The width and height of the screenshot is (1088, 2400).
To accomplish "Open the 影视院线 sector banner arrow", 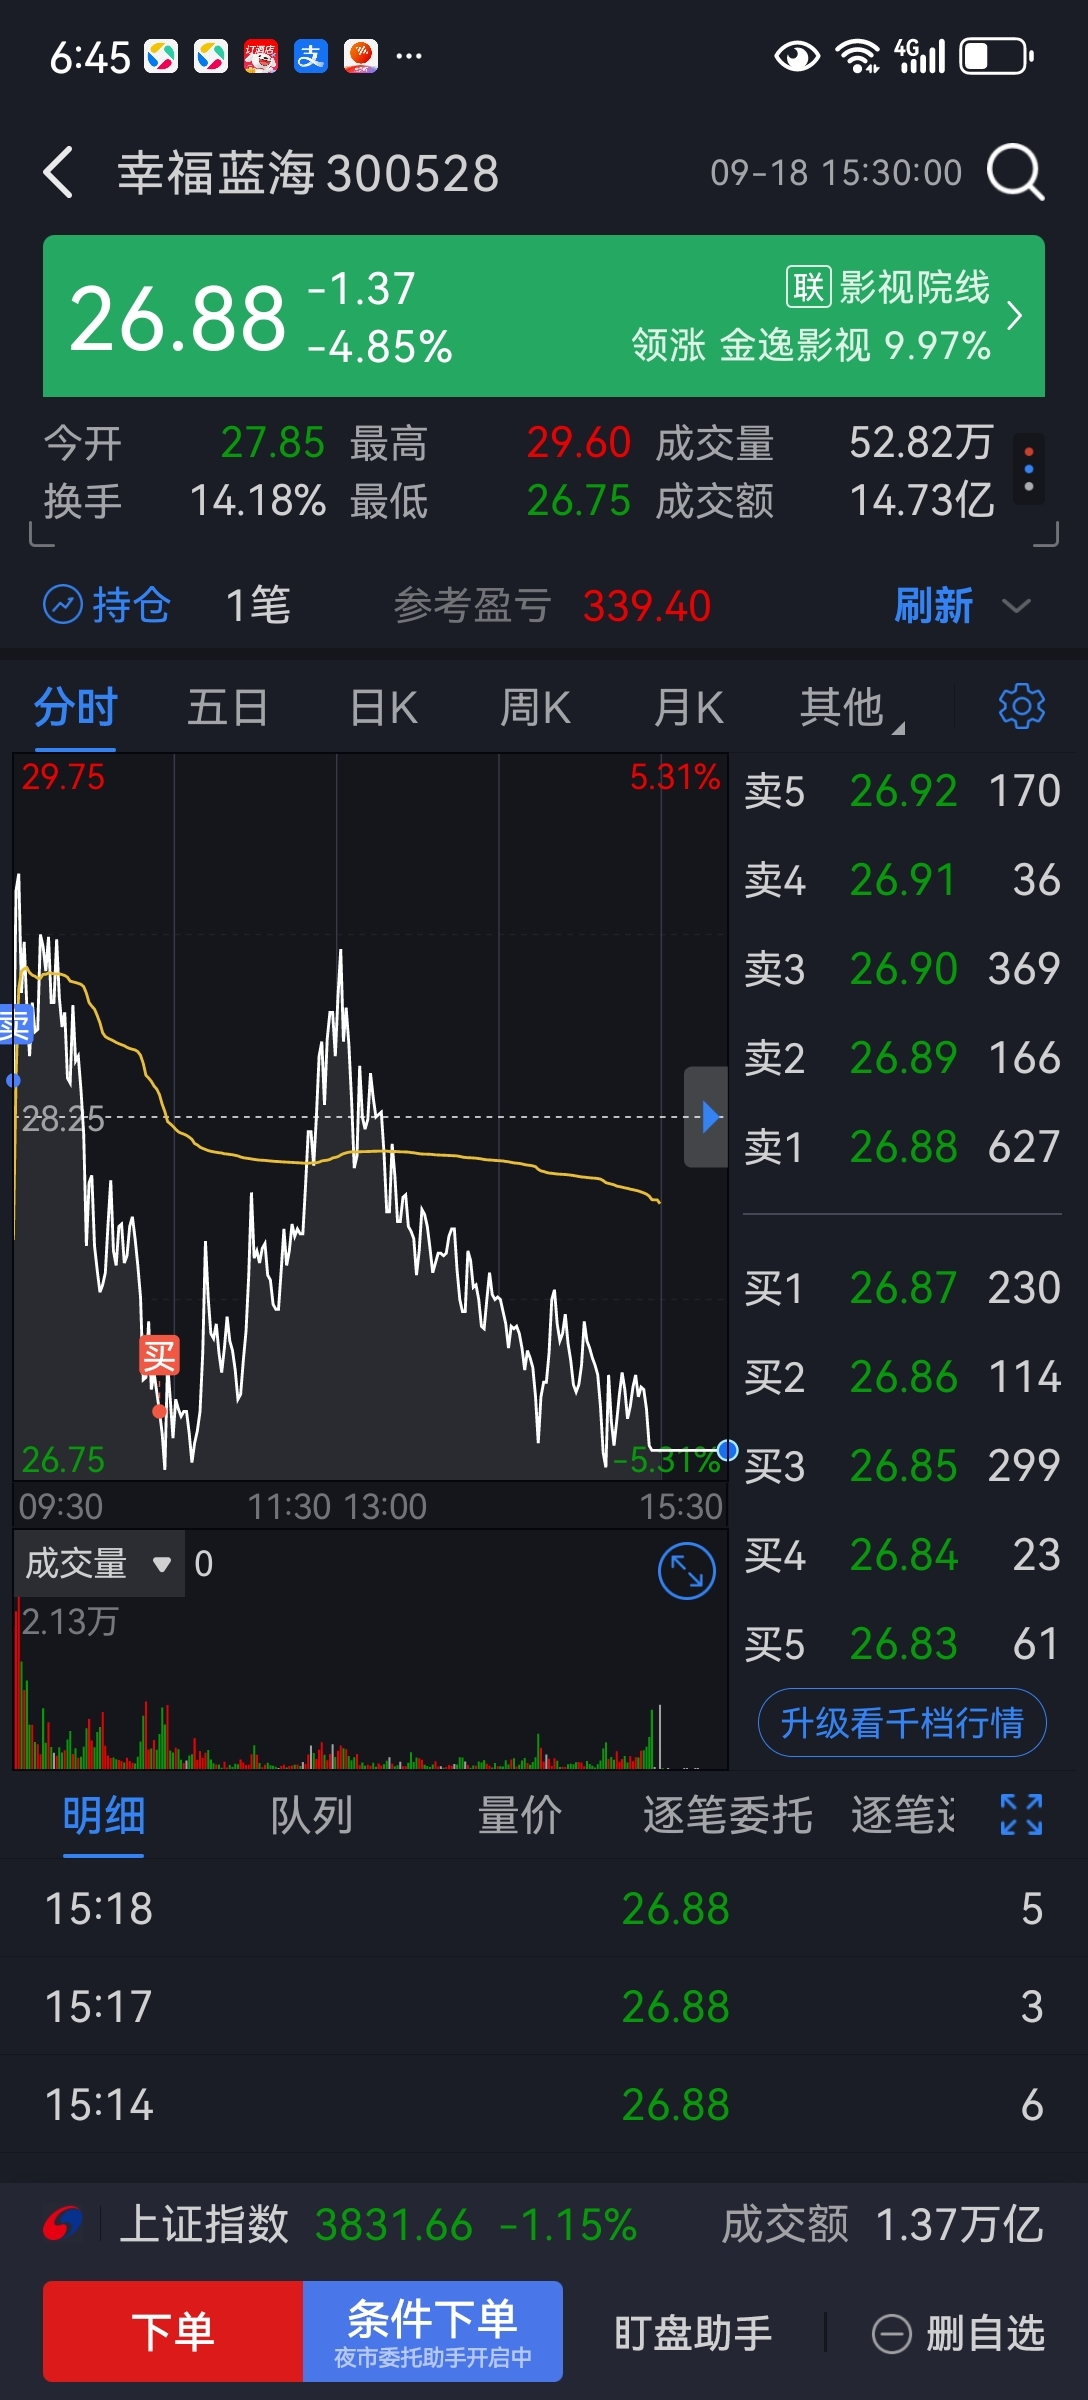I will coord(1014,316).
